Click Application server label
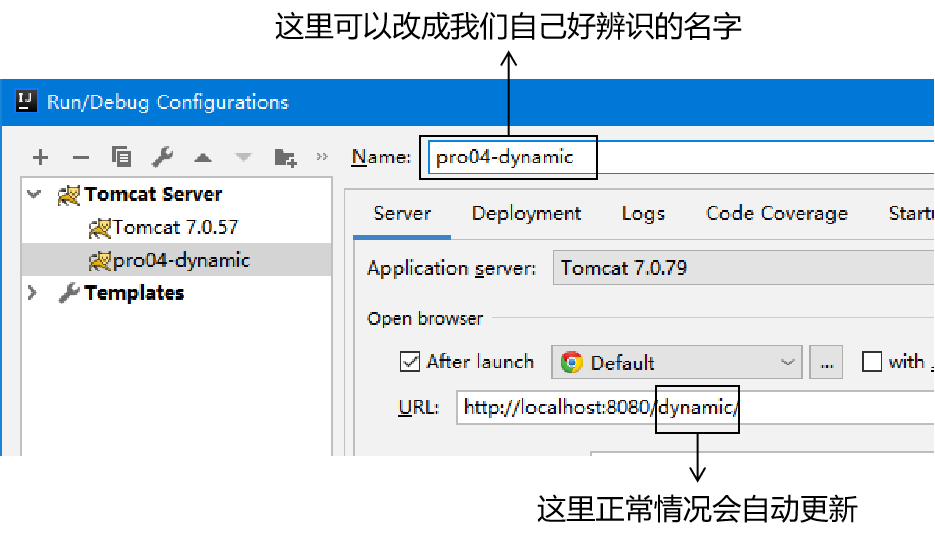Viewport: 935px width, 534px height. (451, 269)
